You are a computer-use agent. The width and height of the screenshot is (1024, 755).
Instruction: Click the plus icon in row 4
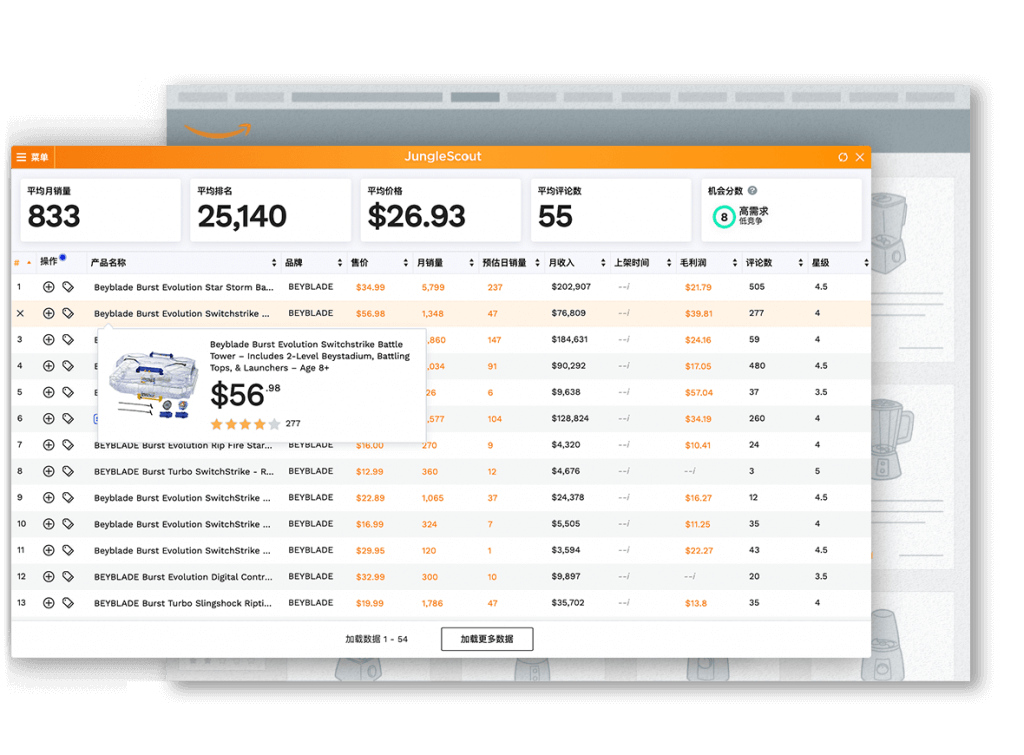[x=48, y=366]
